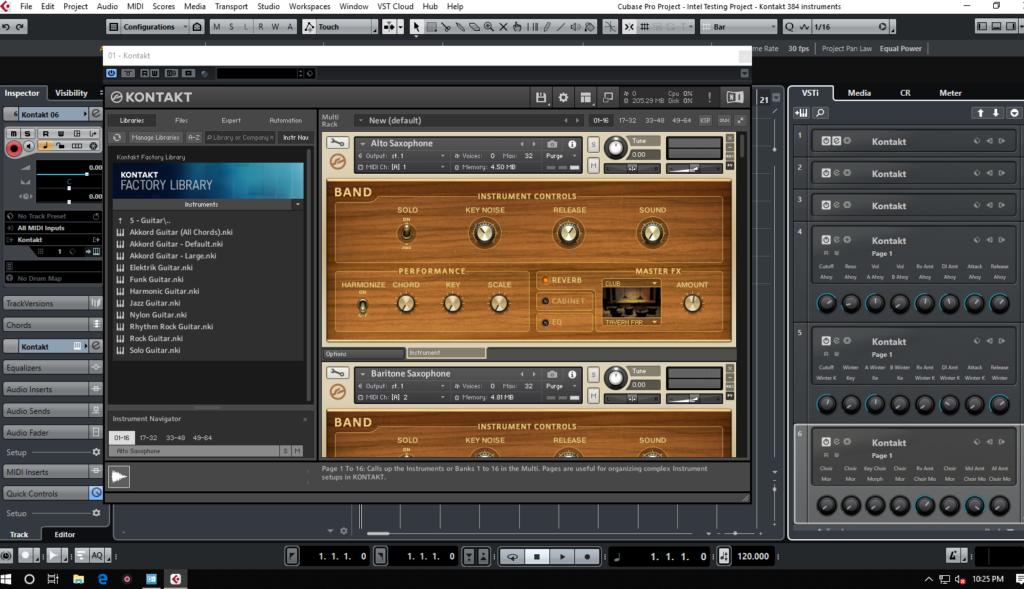The height and width of the screenshot is (589, 1024).
Task: Click the Kontakt save/load disk icon
Action: tap(541, 98)
